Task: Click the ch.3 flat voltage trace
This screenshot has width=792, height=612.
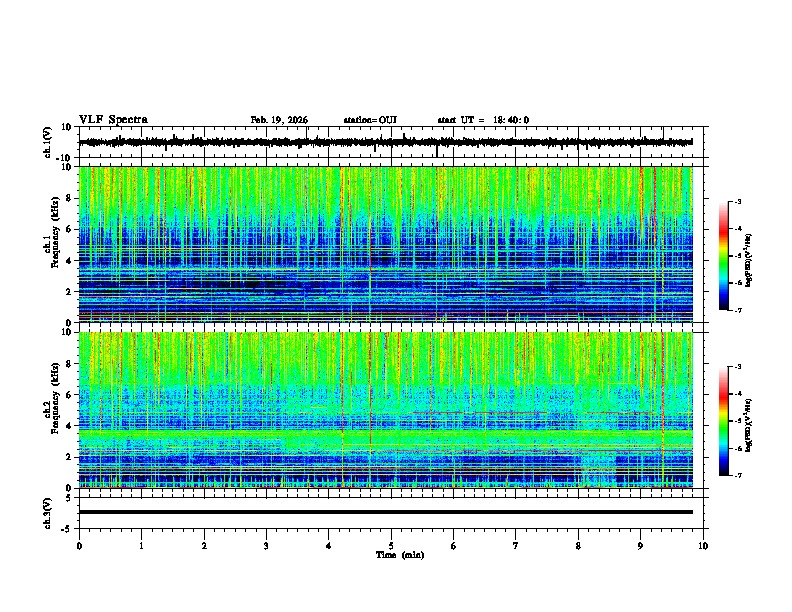Action: click(x=385, y=512)
